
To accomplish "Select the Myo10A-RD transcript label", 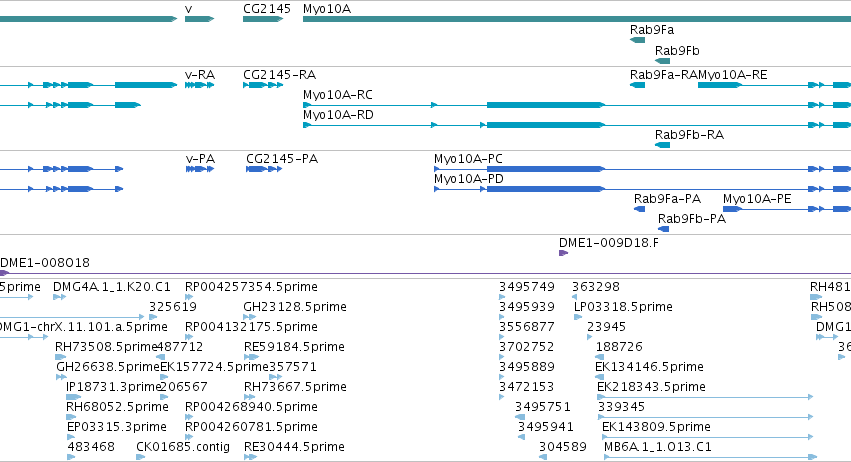I will (x=338, y=115).
